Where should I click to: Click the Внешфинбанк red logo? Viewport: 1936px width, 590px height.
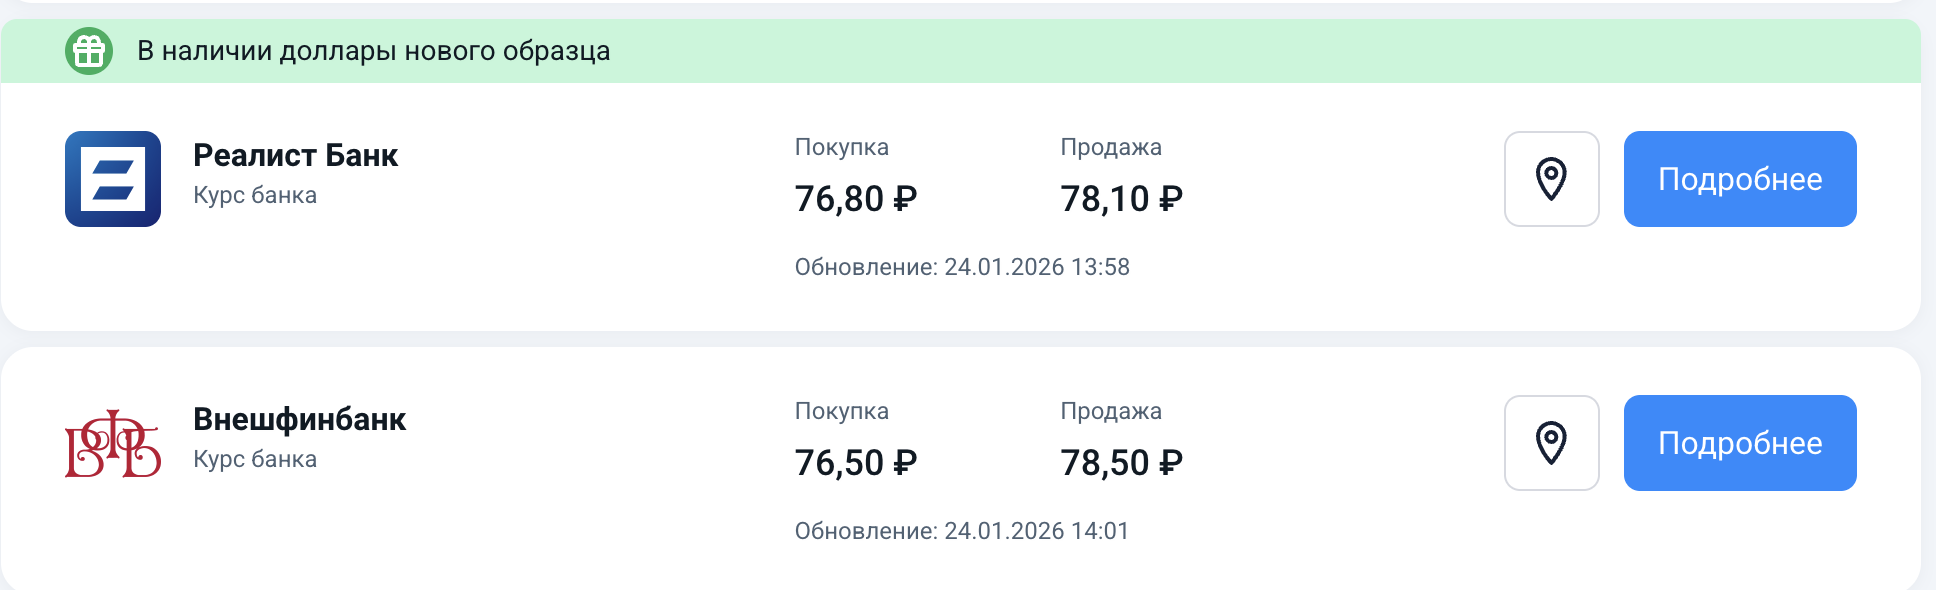113,443
